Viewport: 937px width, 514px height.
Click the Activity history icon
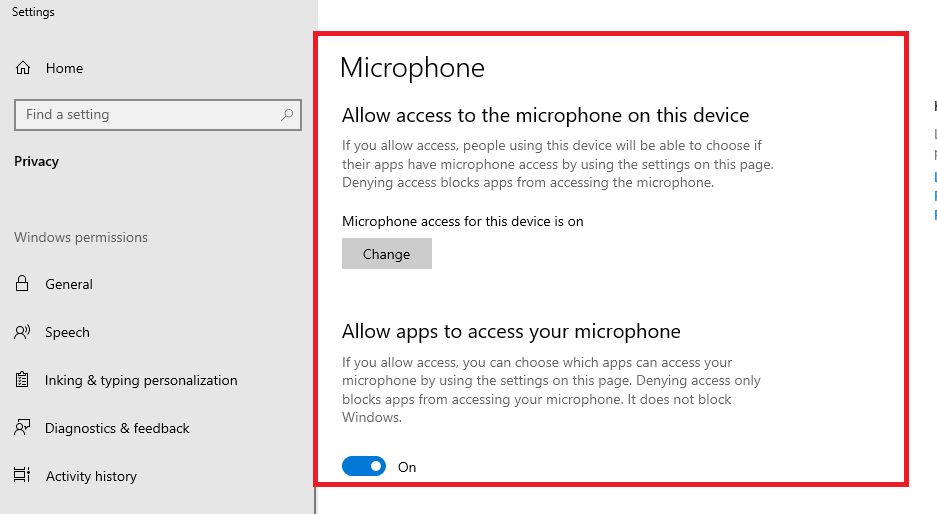22,476
